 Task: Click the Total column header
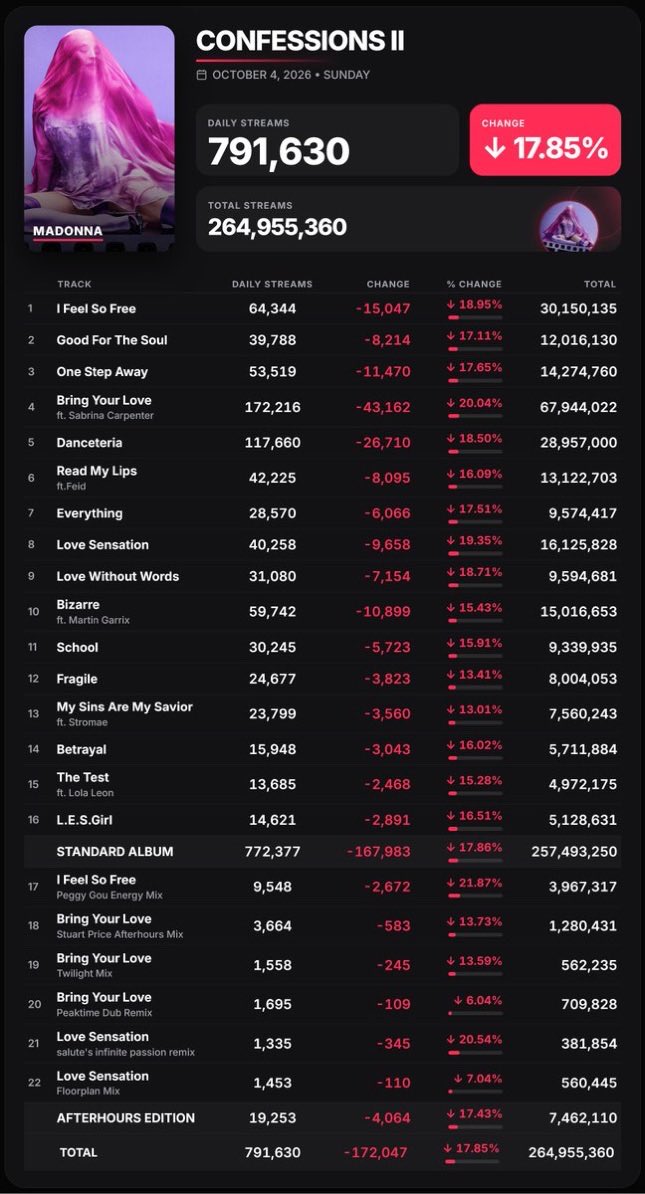click(600, 284)
